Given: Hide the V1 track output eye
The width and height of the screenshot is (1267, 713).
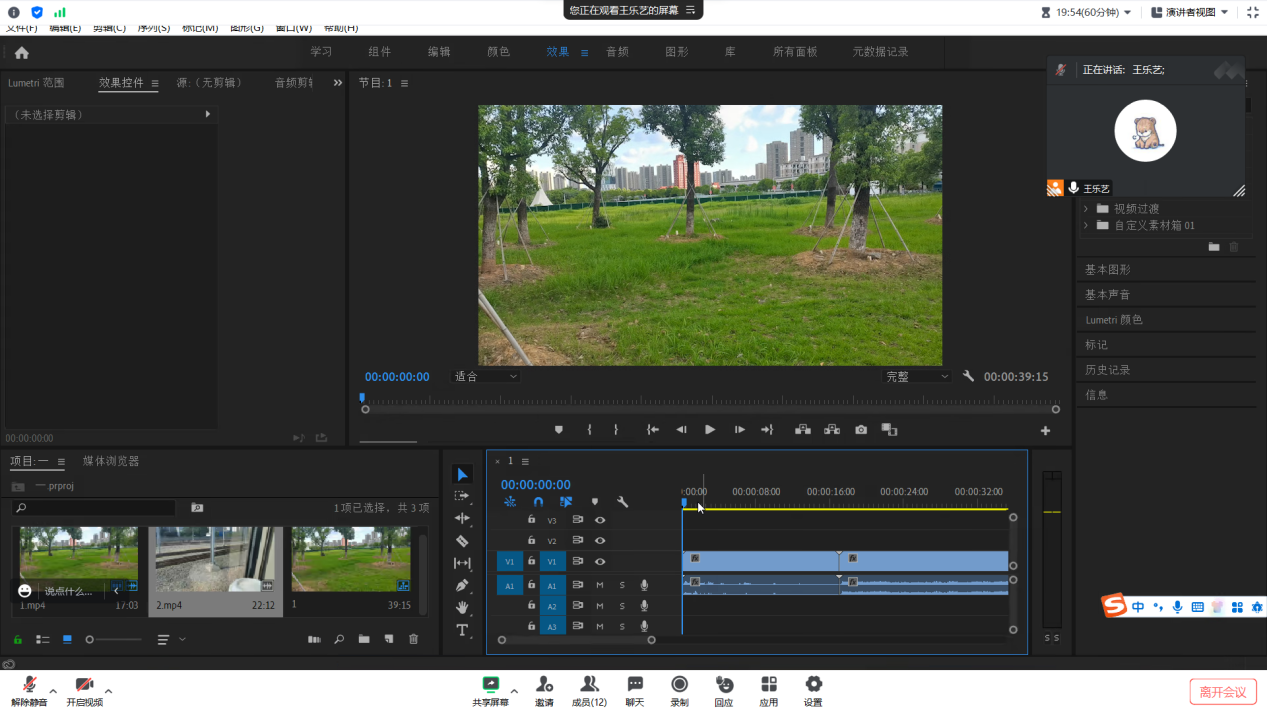Looking at the screenshot, I should pos(600,562).
